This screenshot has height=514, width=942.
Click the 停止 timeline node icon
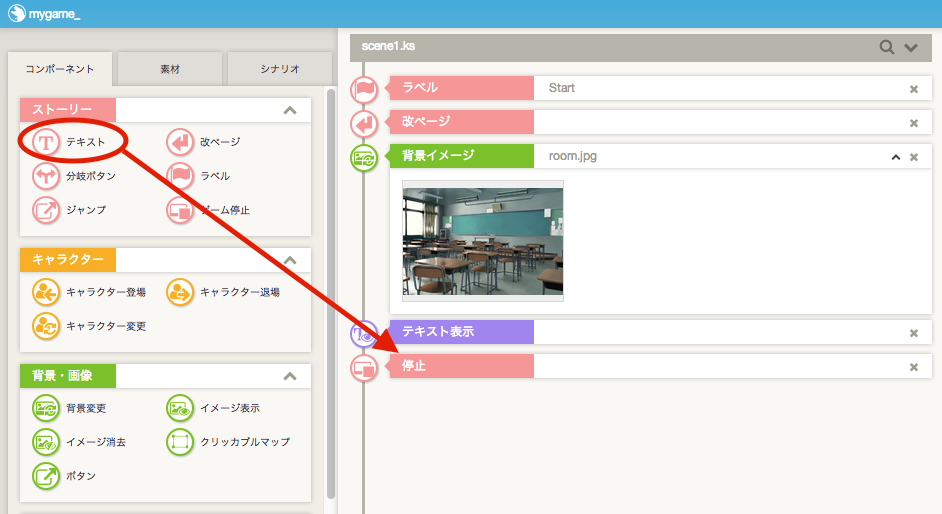point(364,367)
